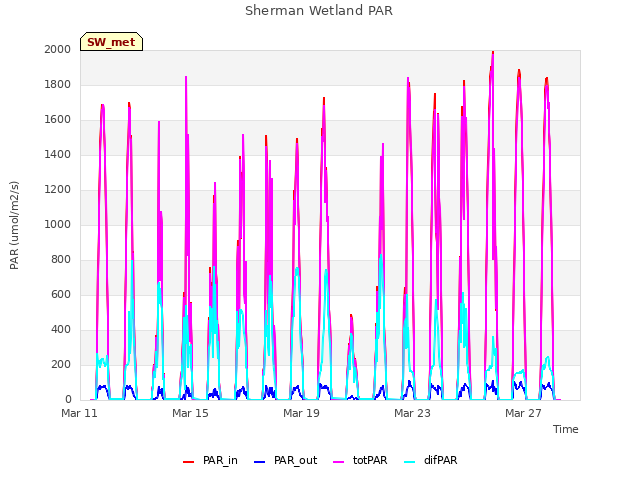
Task: Click the red PAR_in legend swatch
Action: [x=189, y=462]
